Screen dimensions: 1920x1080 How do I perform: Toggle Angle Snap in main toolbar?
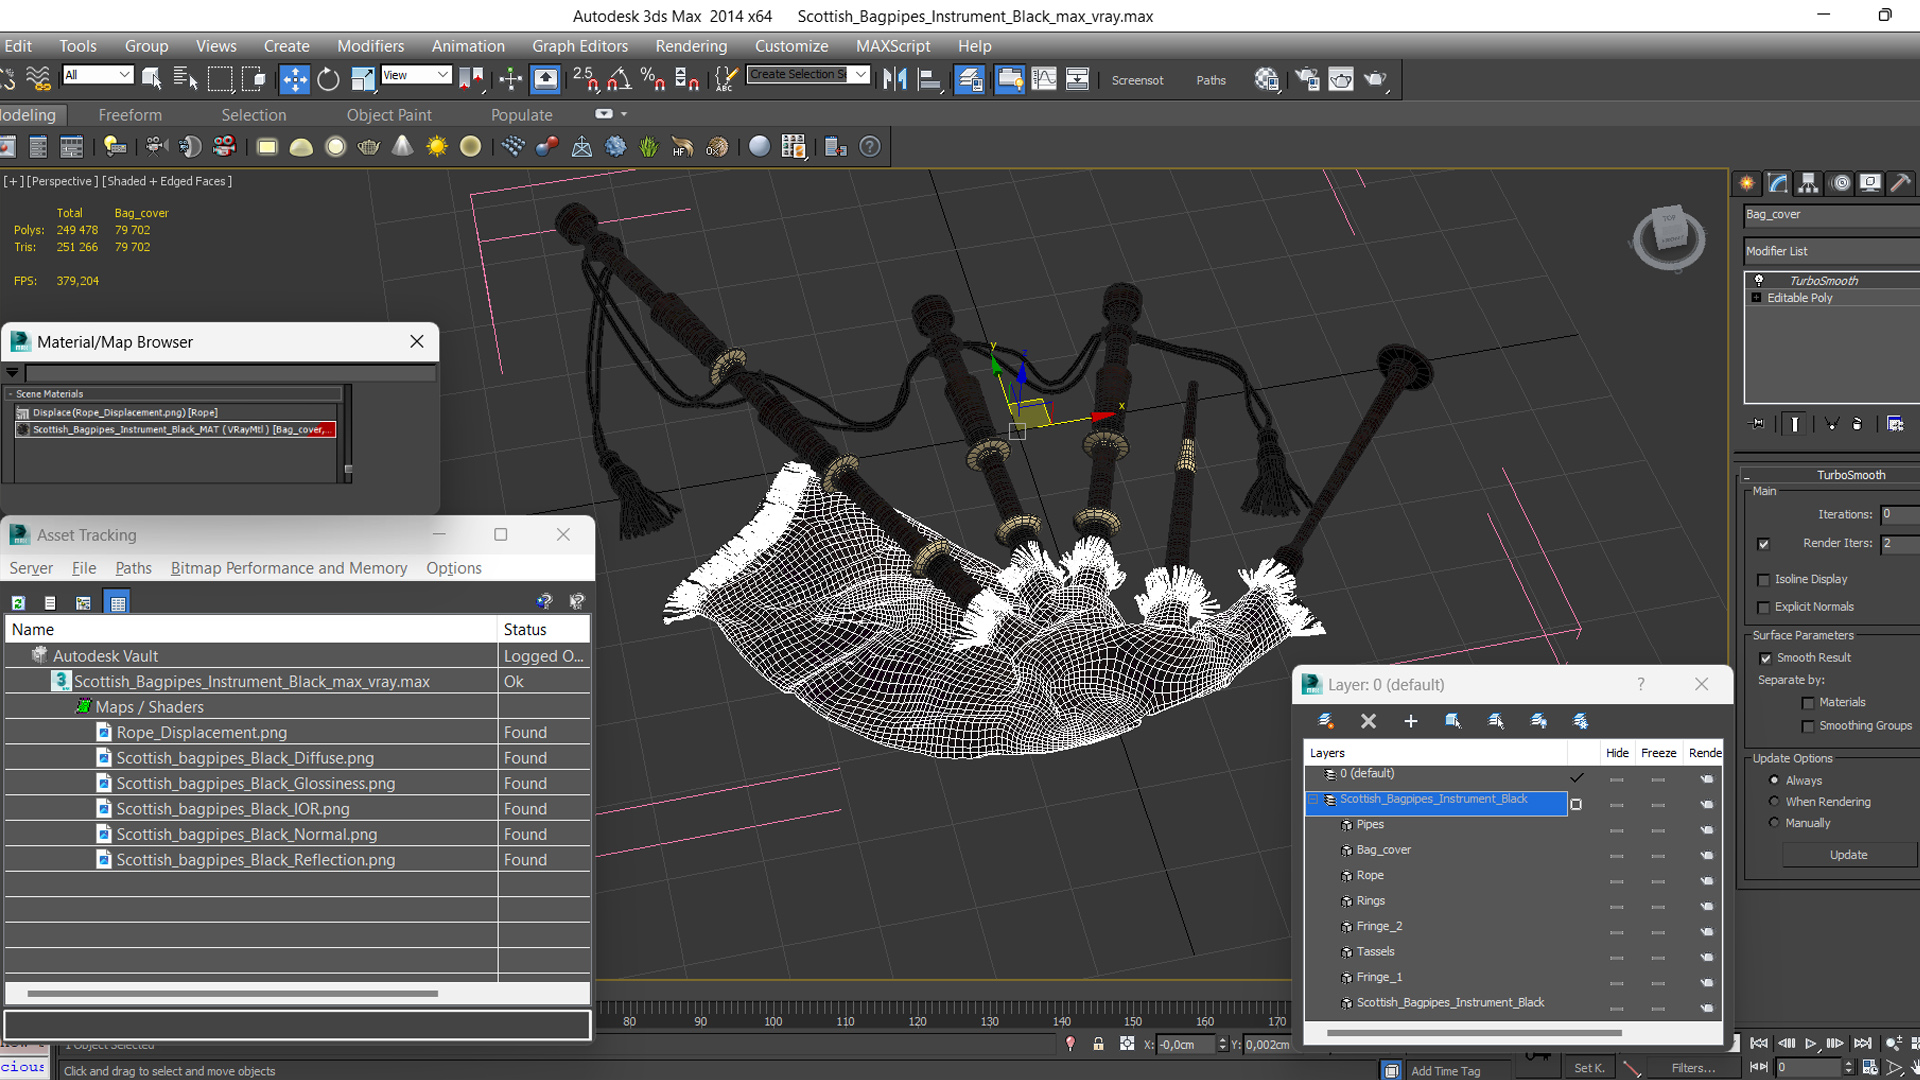[619, 79]
